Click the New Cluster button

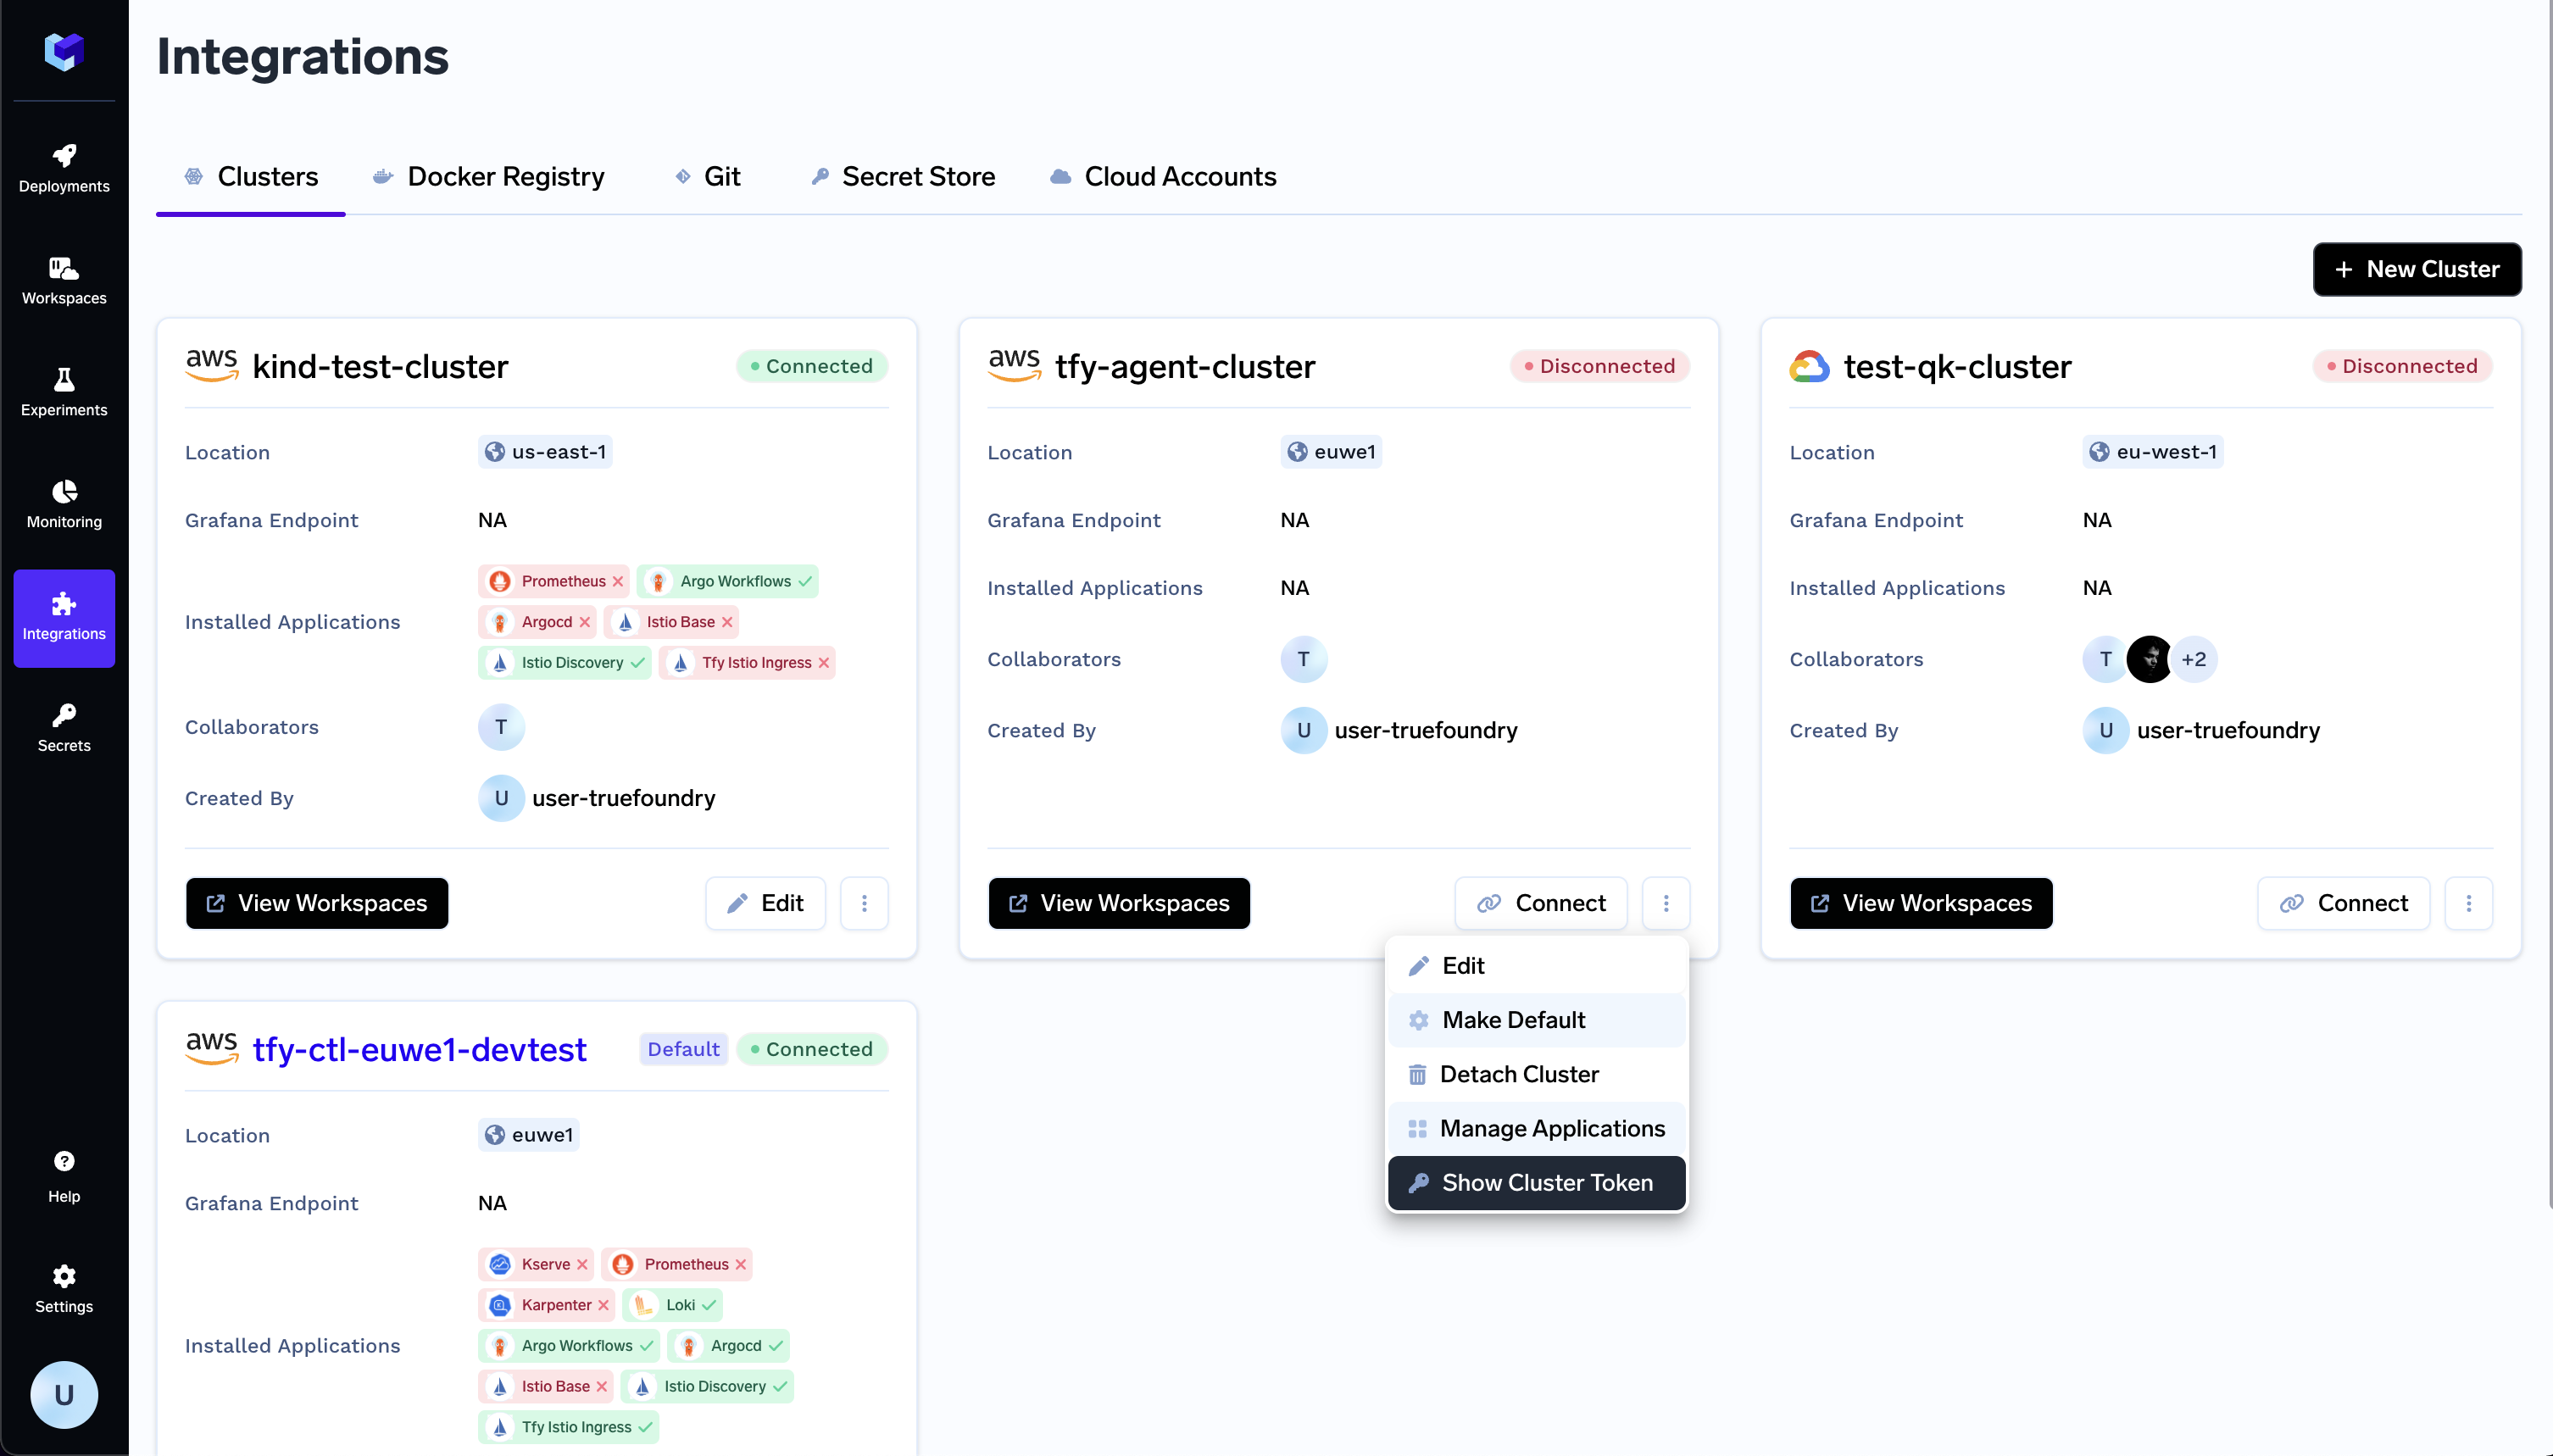tap(2416, 269)
